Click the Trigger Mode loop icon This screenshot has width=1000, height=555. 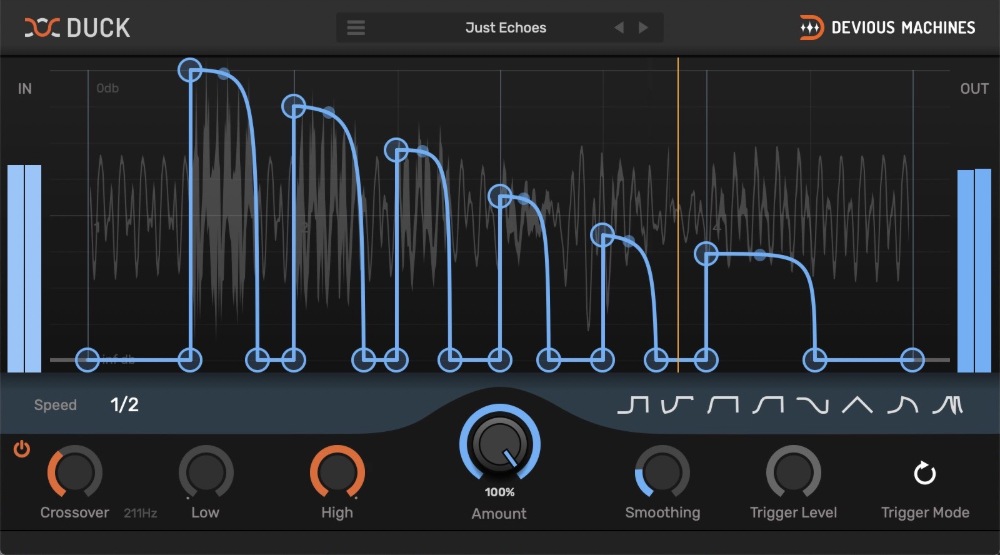[925, 473]
